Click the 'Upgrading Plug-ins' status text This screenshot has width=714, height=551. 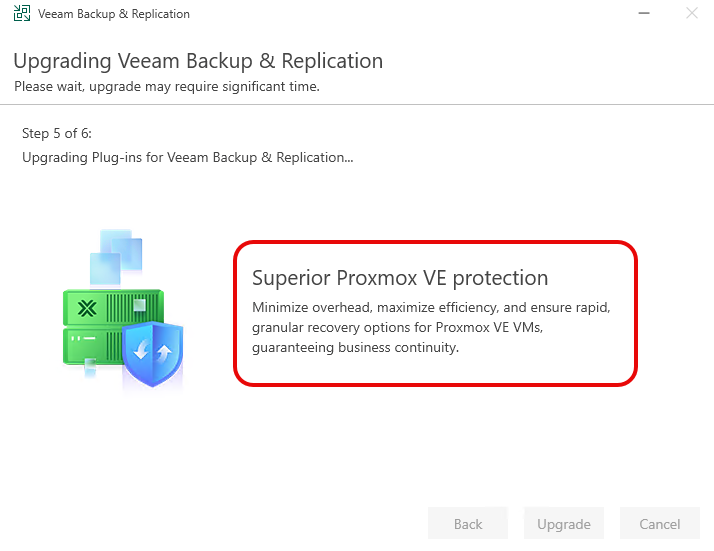click(187, 157)
